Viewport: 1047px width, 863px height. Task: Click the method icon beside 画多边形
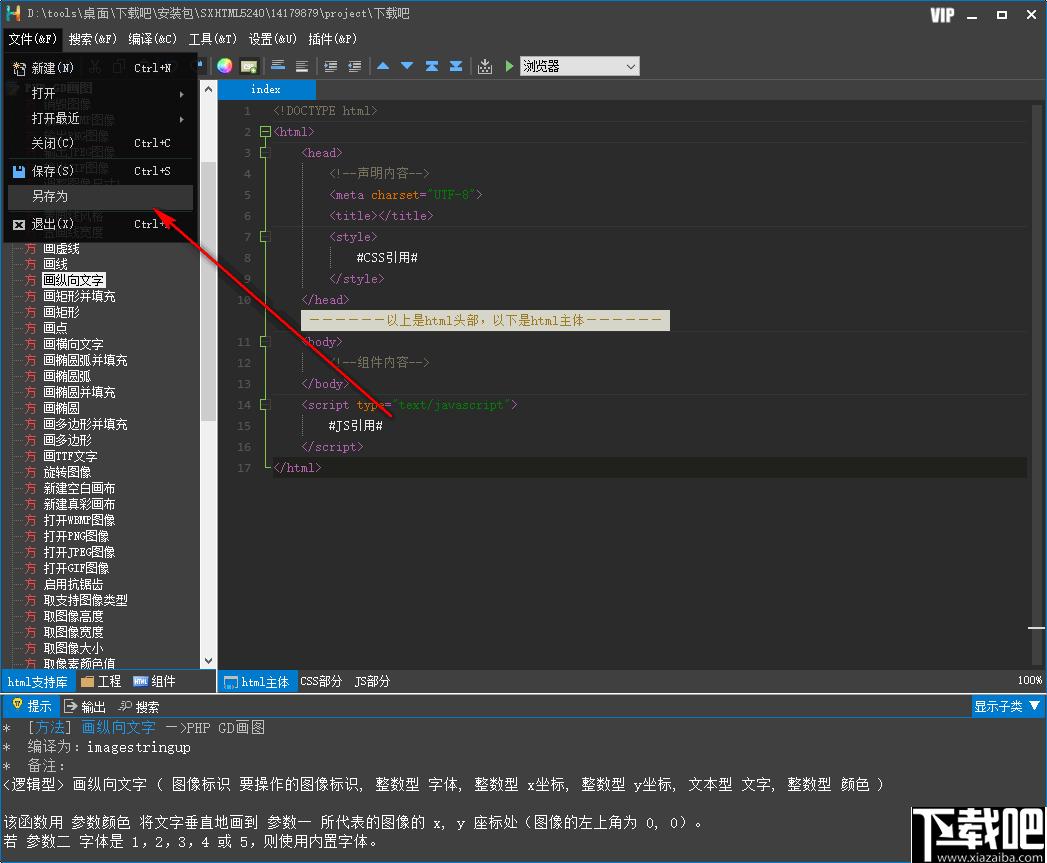tap(31, 440)
